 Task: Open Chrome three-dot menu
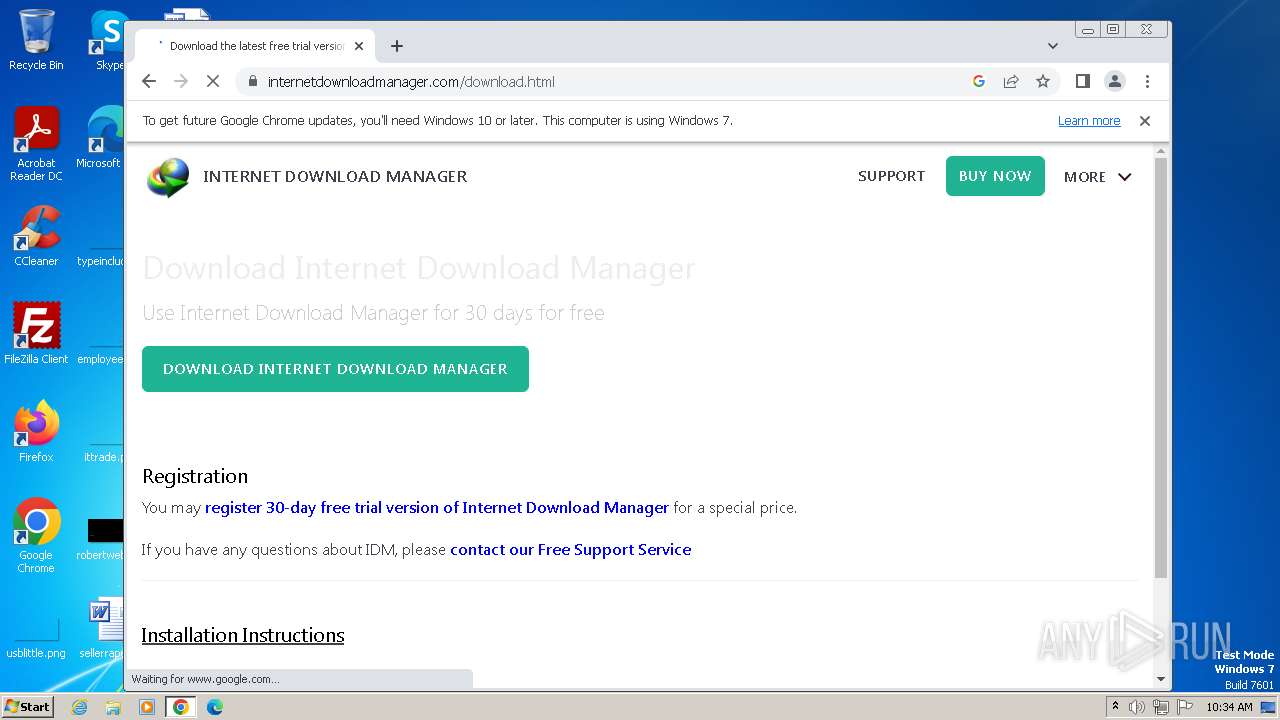pos(1147,82)
